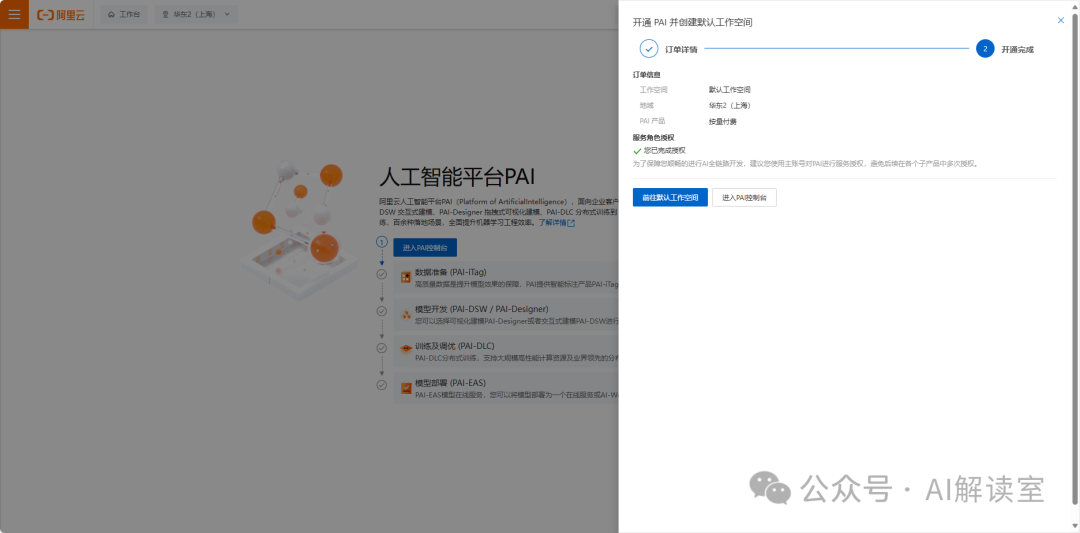Click the 训练及调优 (PAI-DLC) icon
Image resolution: width=1080 pixels, height=533 pixels.
tap(406, 351)
